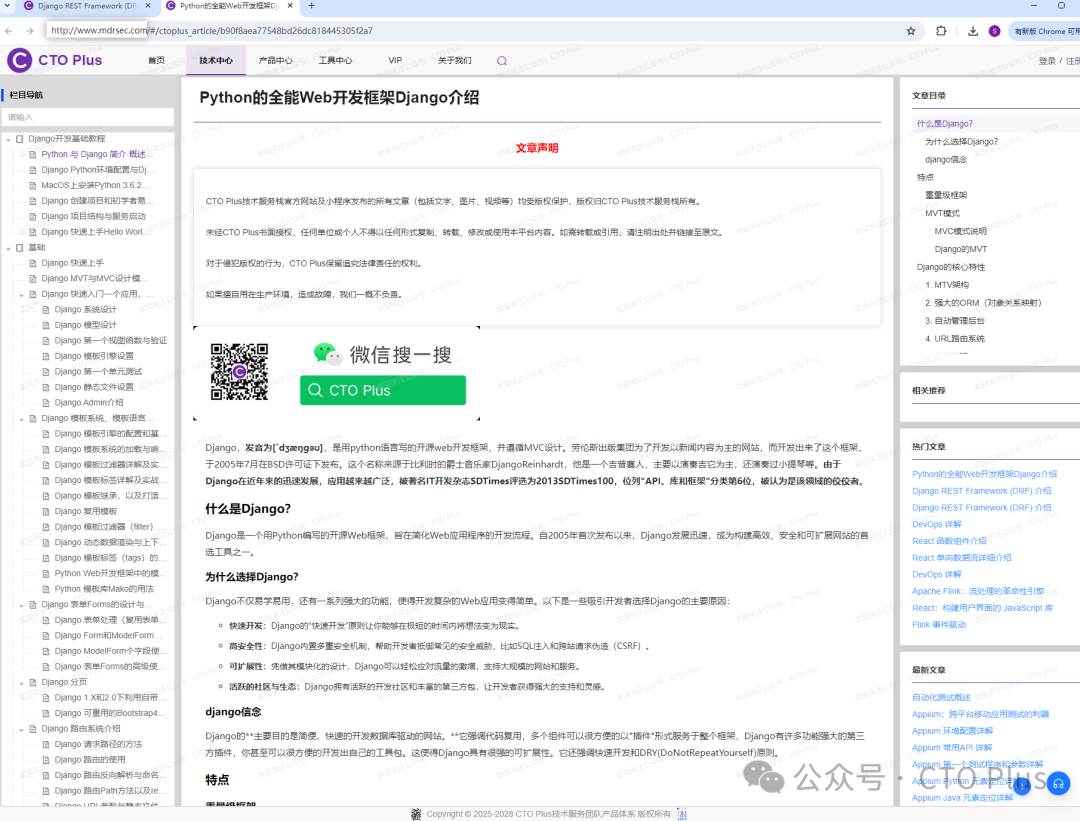Click the QR code image
This screenshot has height=821, width=1080.
click(239, 372)
